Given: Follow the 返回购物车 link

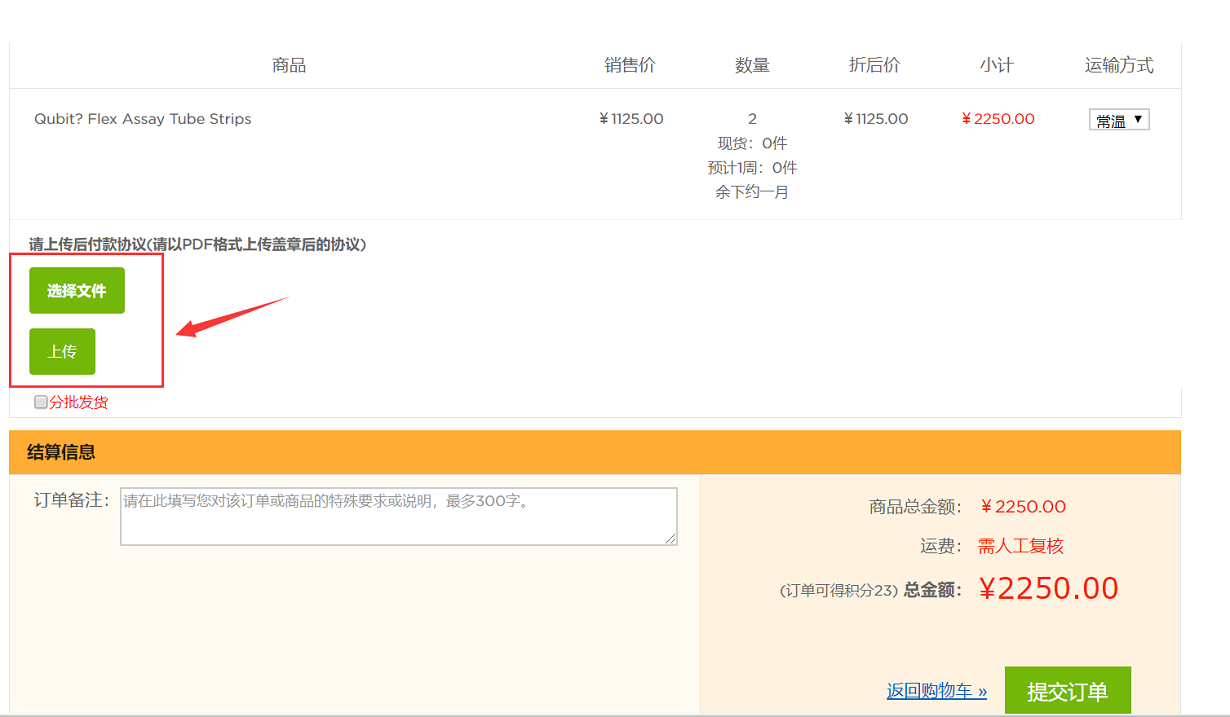Looking at the screenshot, I should tap(936, 691).
